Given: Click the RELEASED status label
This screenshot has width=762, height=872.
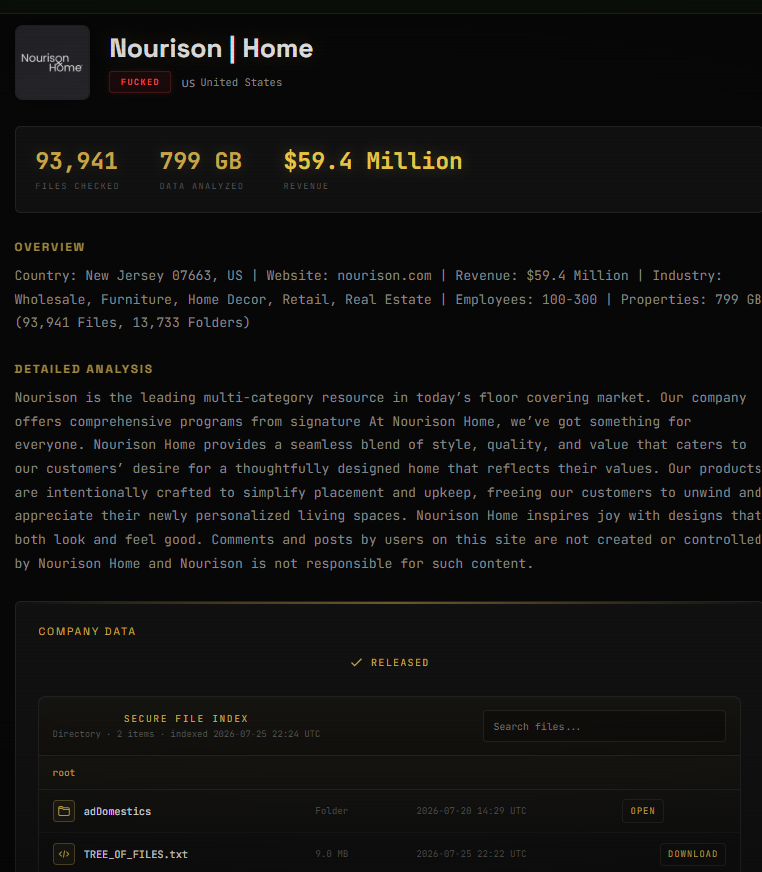Looking at the screenshot, I should click(400, 662).
